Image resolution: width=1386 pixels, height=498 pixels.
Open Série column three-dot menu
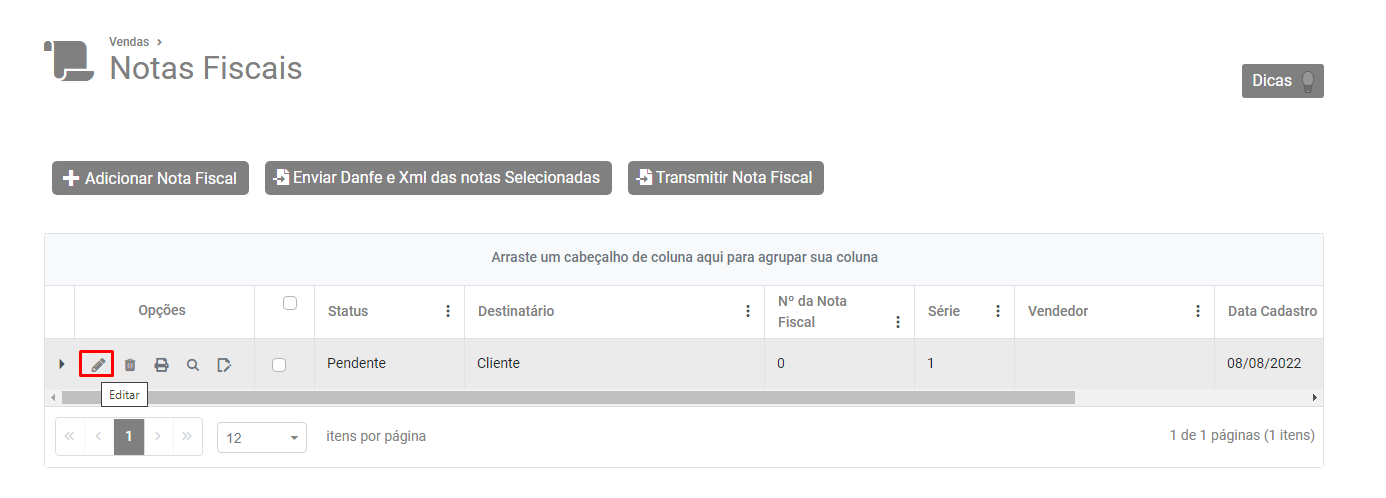point(998,311)
